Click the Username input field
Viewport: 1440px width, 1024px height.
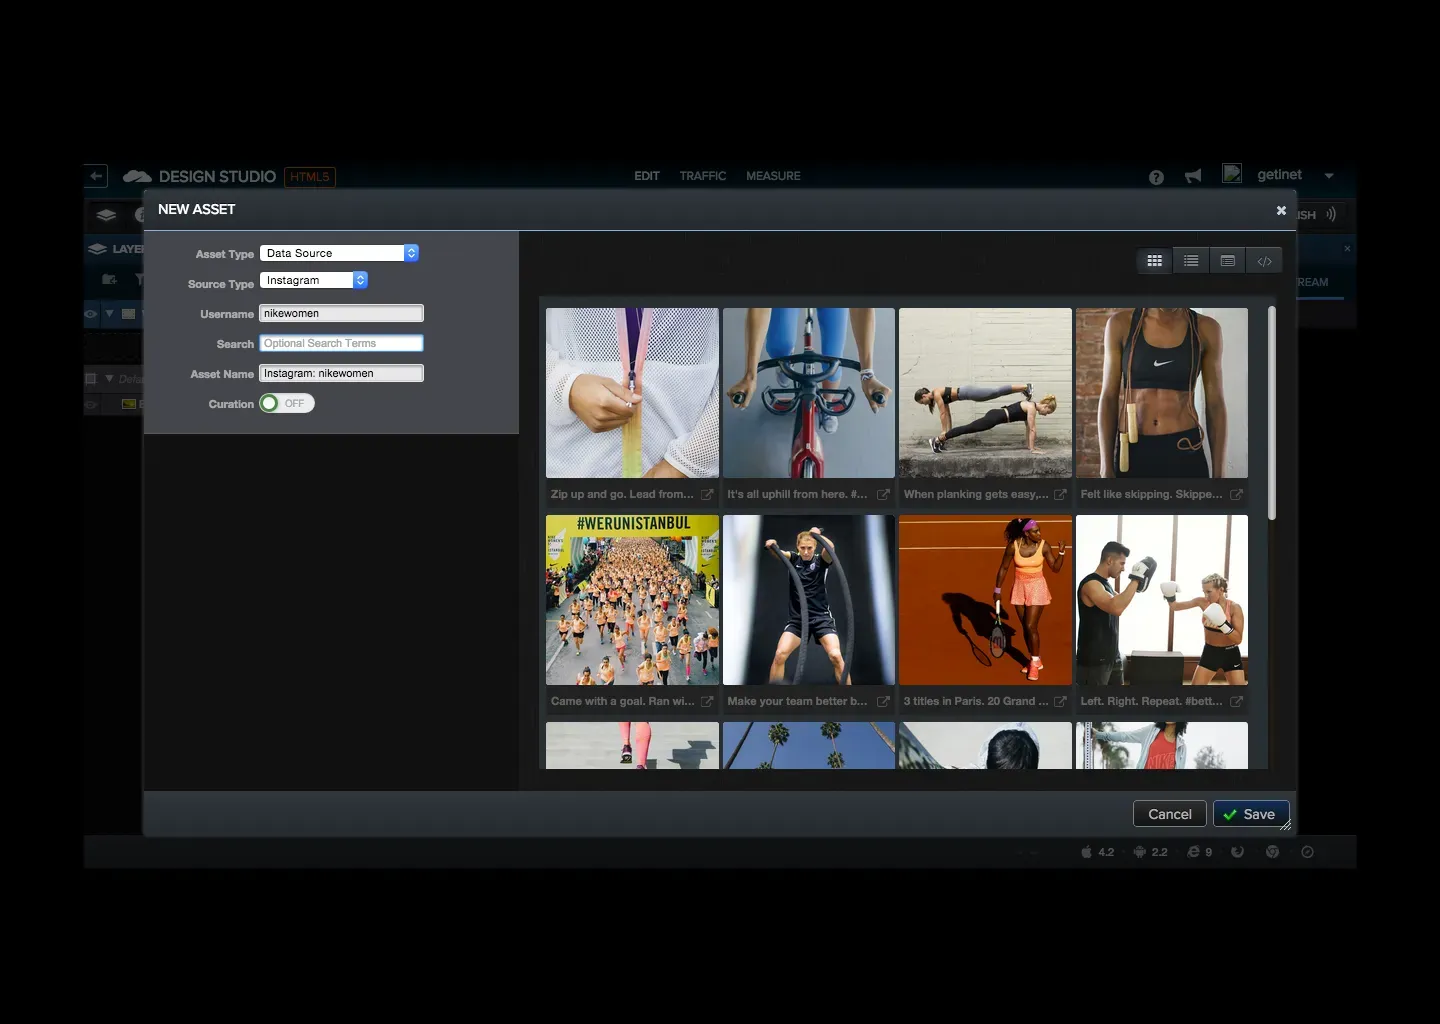click(341, 313)
